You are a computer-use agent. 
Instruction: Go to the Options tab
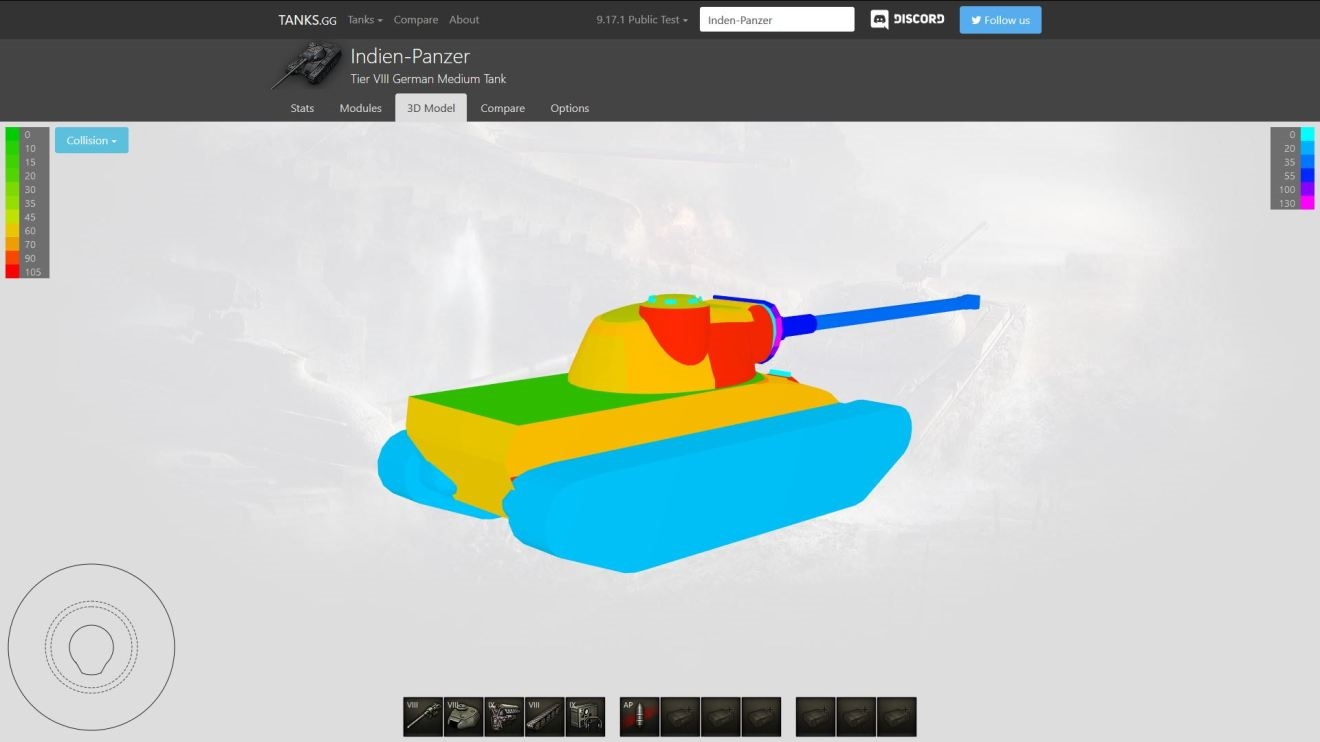pyautogui.click(x=569, y=108)
